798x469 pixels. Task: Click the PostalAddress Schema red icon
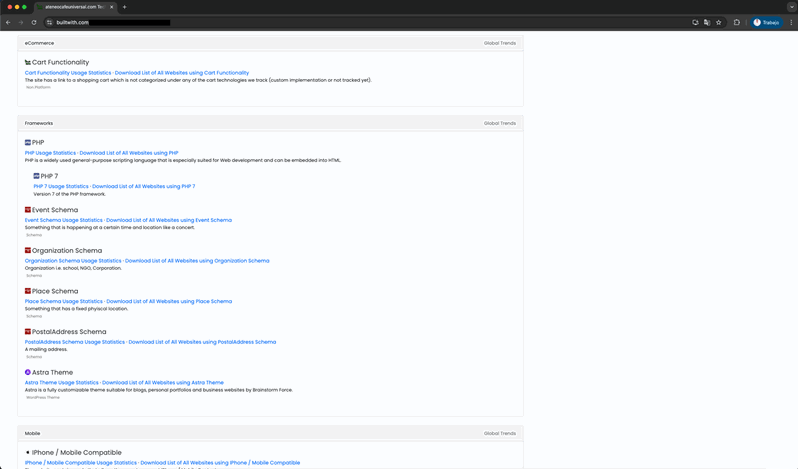(x=27, y=332)
